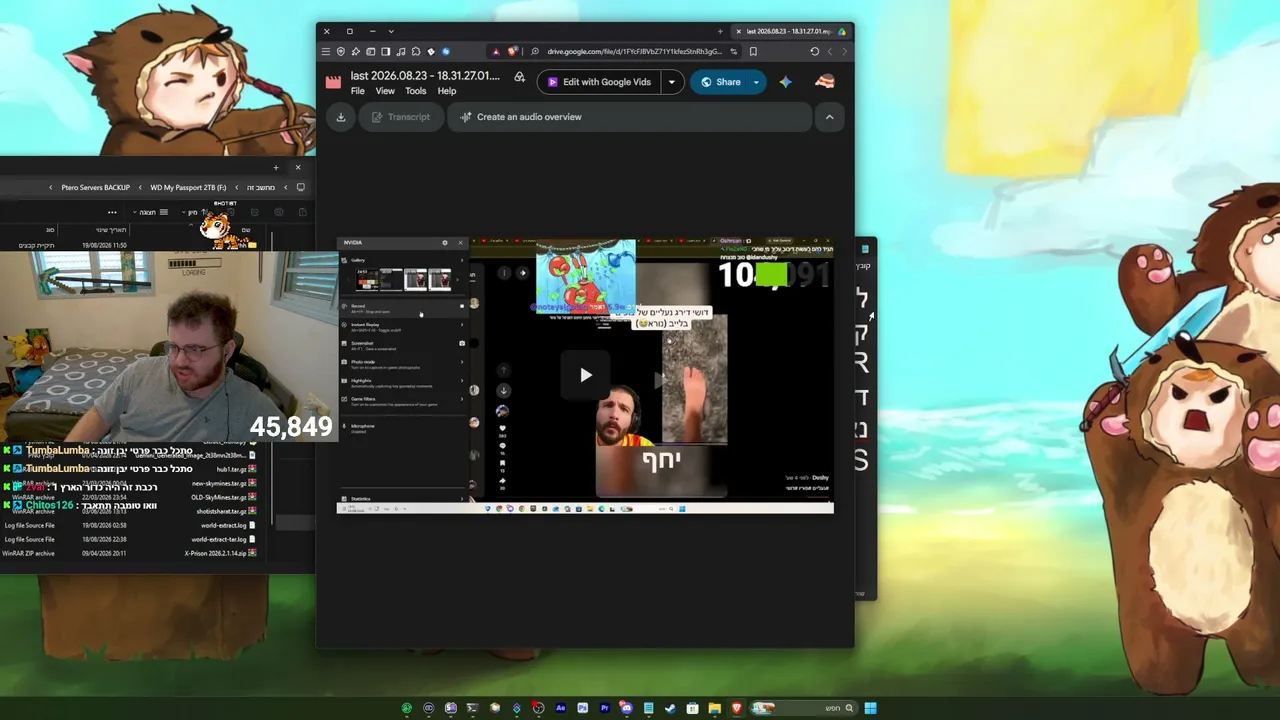Image resolution: width=1280 pixels, height=720 pixels.
Task: Click the music note icon in browser toolbar
Action: click(401, 52)
